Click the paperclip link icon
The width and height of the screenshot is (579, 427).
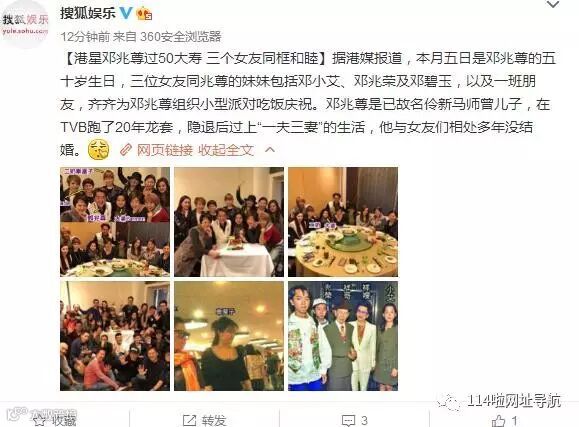coord(126,150)
